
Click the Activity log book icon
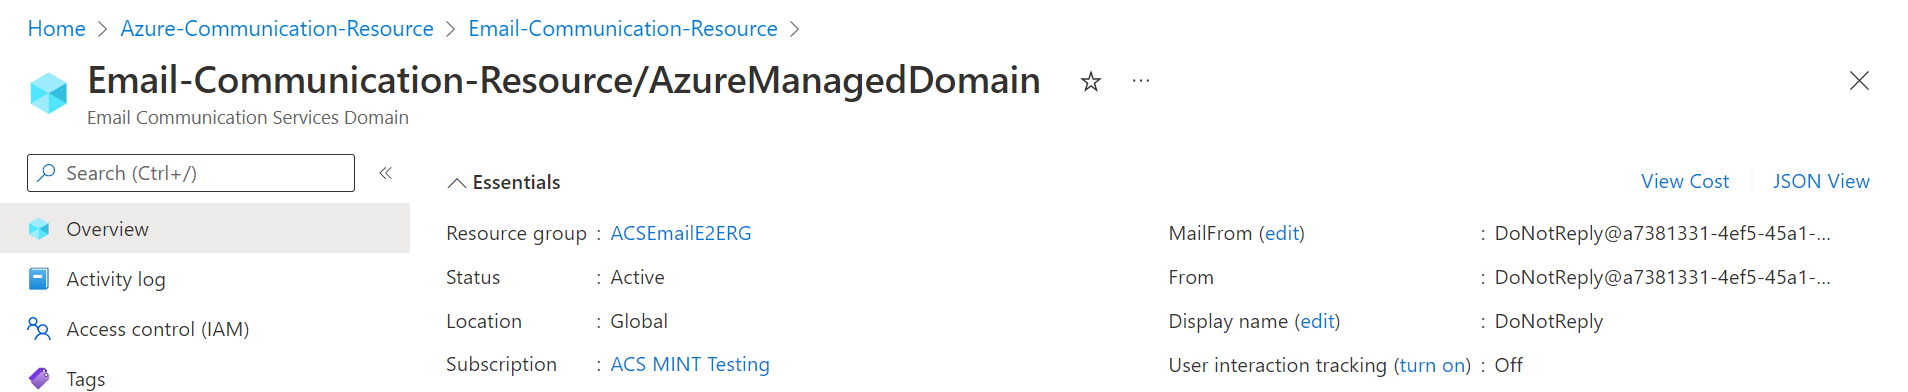pyautogui.click(x=39, y=279)
